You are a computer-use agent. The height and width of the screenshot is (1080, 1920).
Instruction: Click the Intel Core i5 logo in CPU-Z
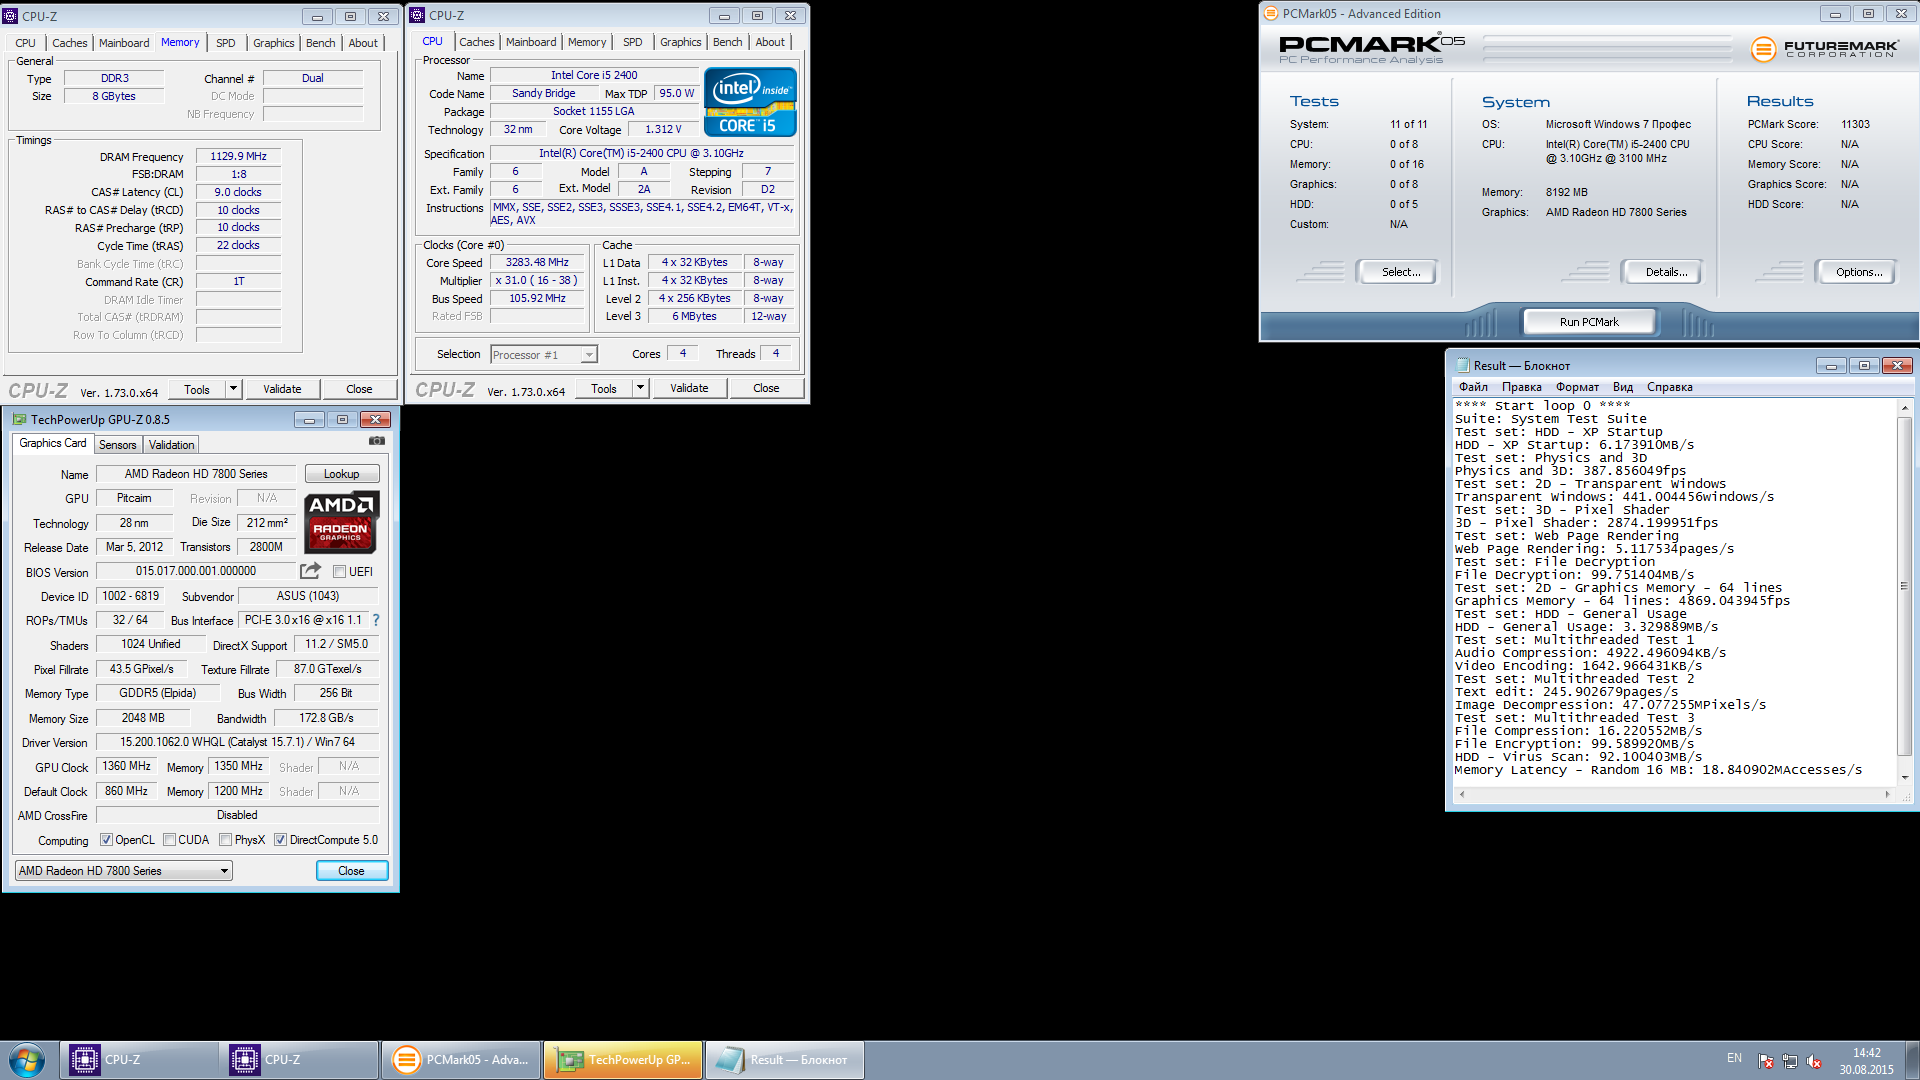tap(750, 102)
